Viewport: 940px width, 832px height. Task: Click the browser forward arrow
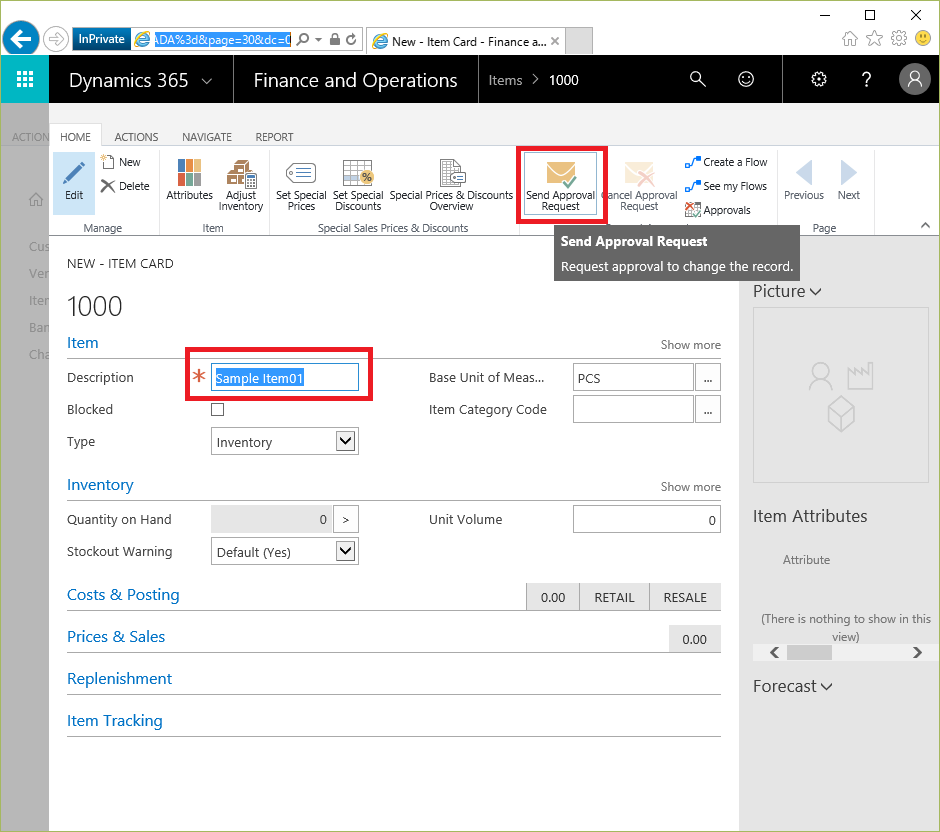[x=56, y=40]
